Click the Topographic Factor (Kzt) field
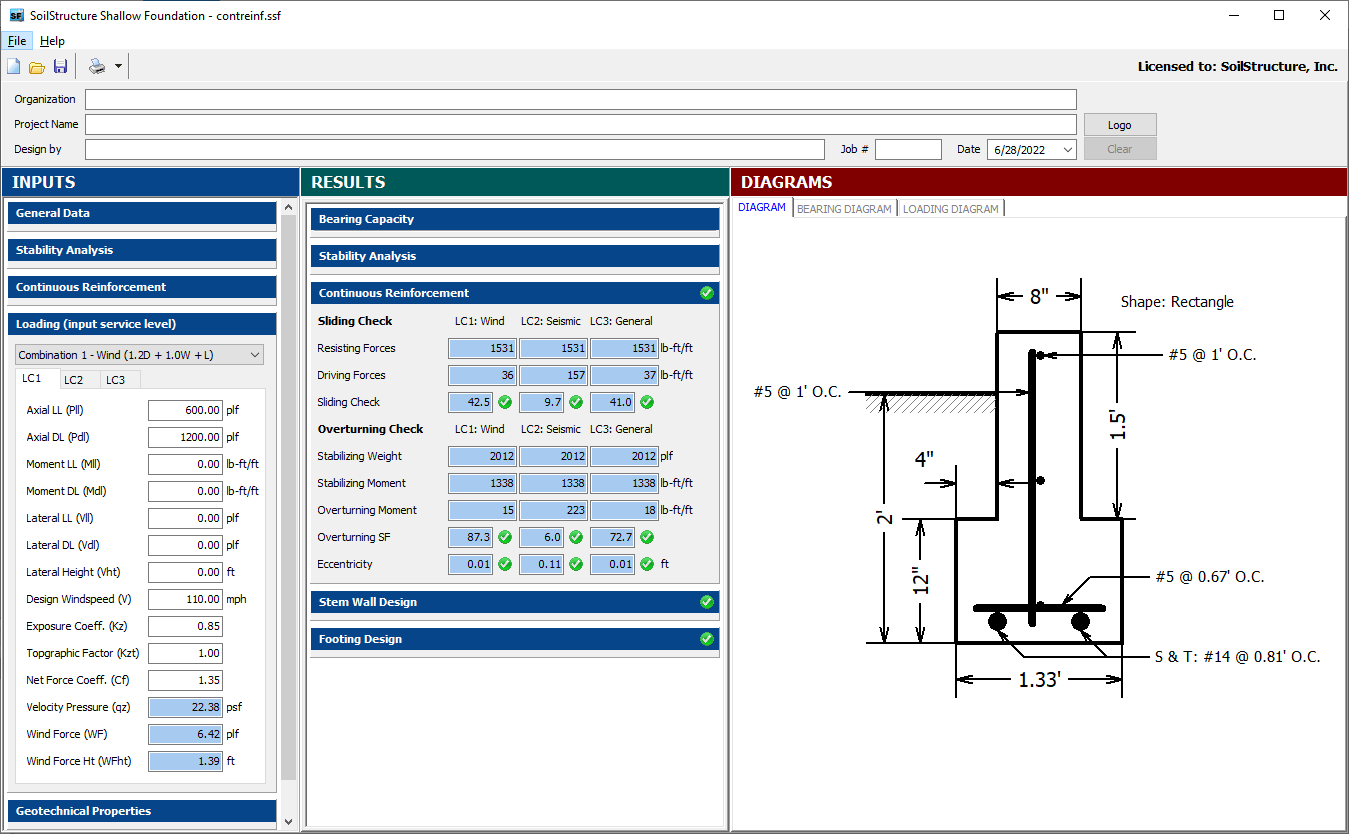The height and width of the screenshot is (834, 1349). click(185, 653)
